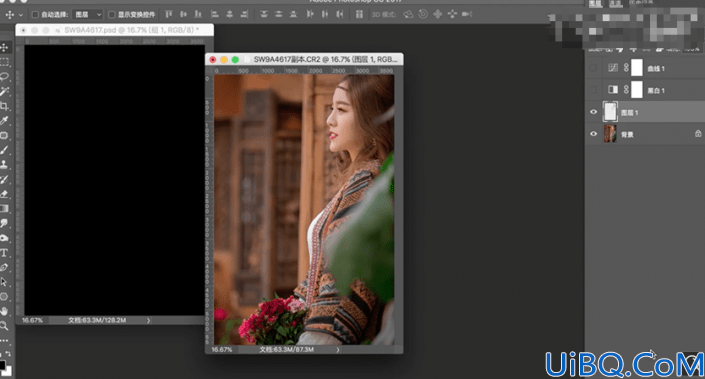Hide the 背景 layer eye

593,134
